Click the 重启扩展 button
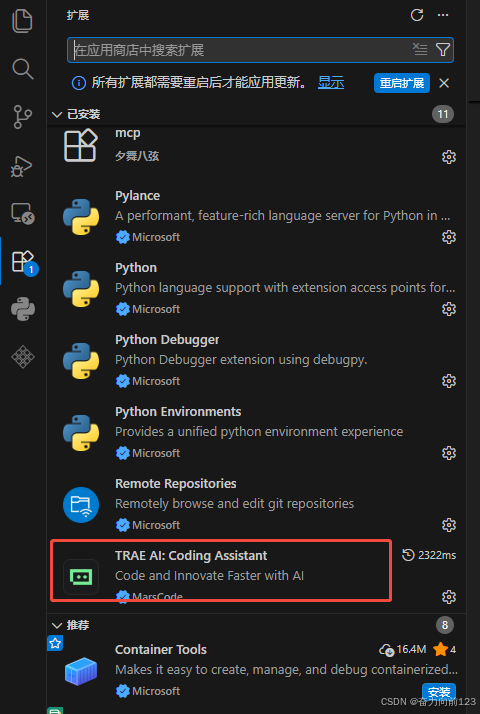The width and height of the screenshot is (480, 714). tap(402, 83)
